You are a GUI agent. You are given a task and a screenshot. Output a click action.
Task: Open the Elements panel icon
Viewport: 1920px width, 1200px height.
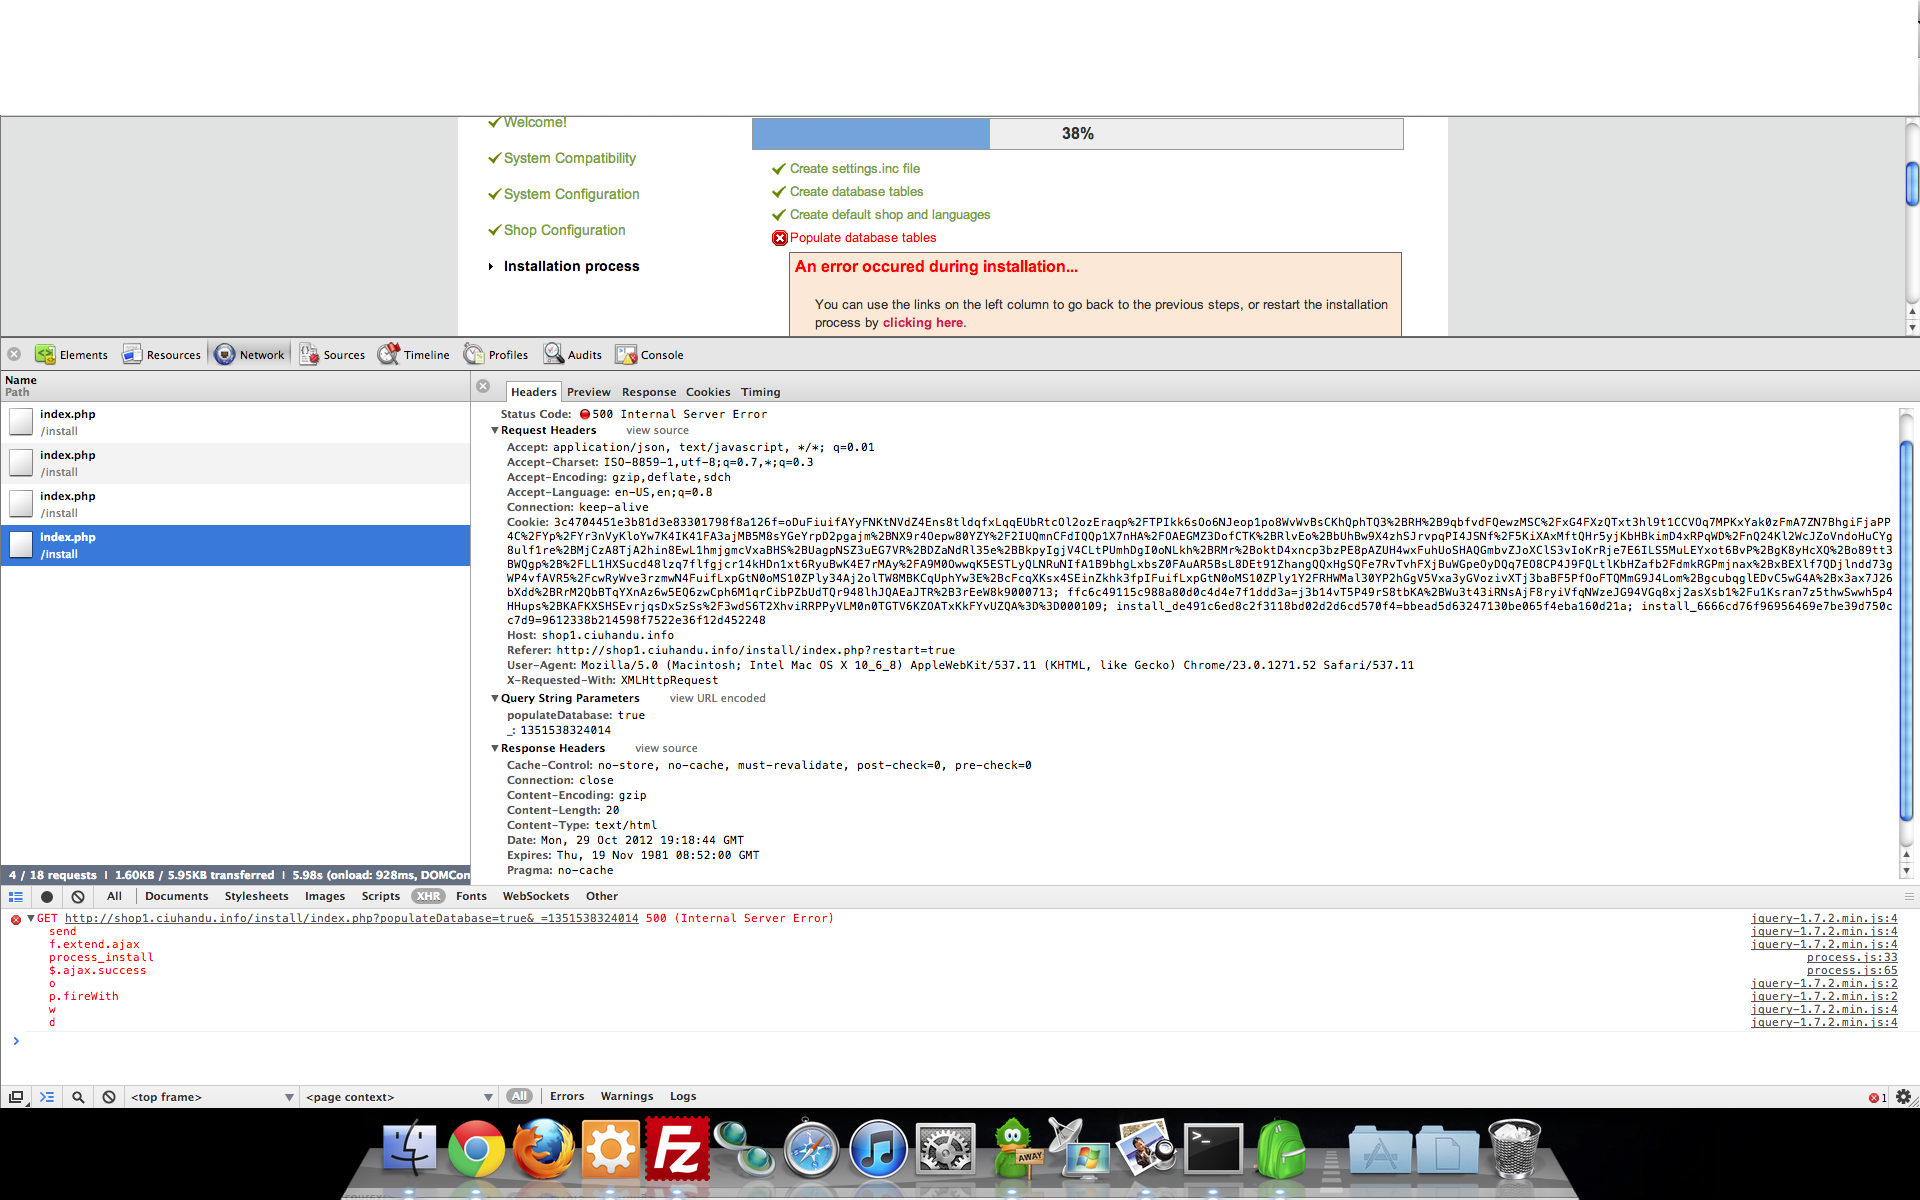tap(46, 354)
